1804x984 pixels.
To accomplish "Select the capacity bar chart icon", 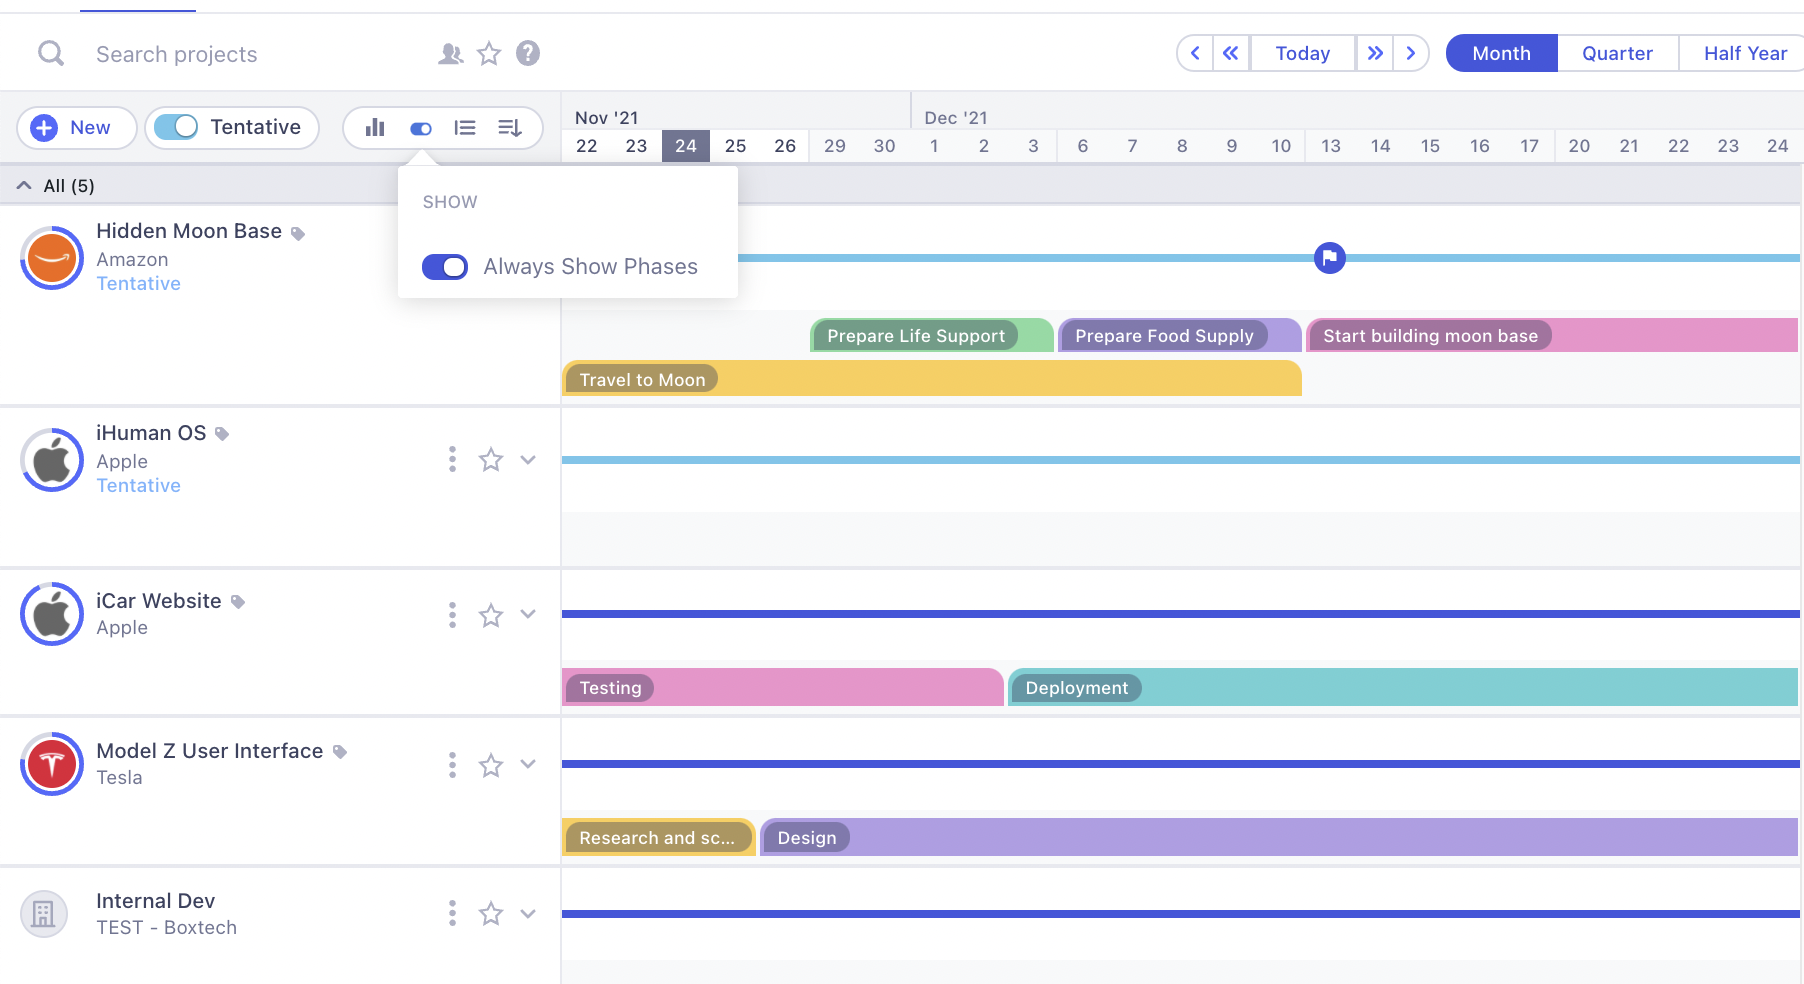I will 374,127.
